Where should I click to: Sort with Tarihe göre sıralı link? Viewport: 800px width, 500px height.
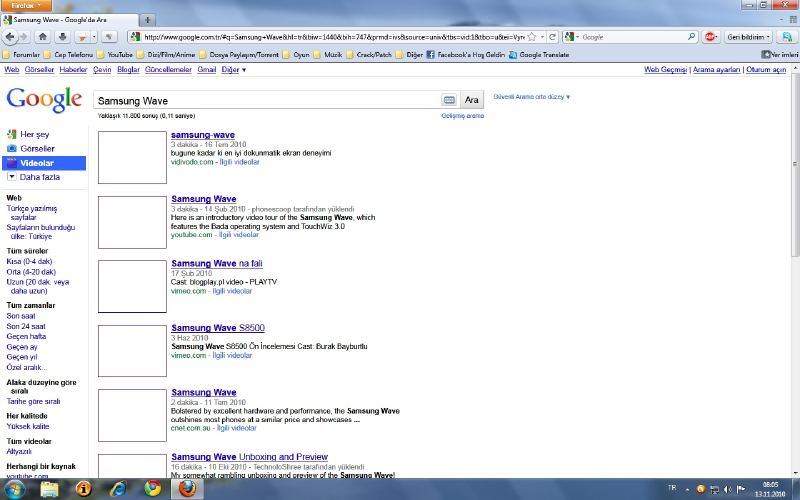(x=33, y=402)
